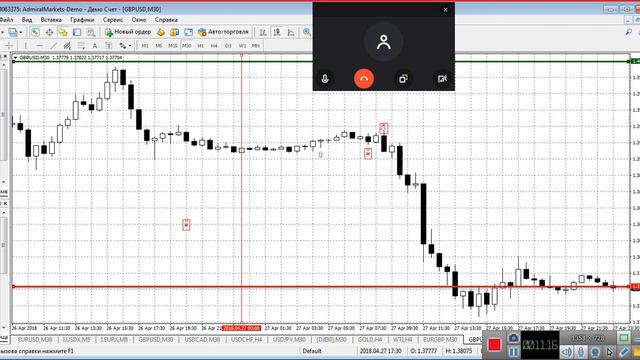Open the Вид menu
Screen dimensions: 640x360
[x=27, y=20]
